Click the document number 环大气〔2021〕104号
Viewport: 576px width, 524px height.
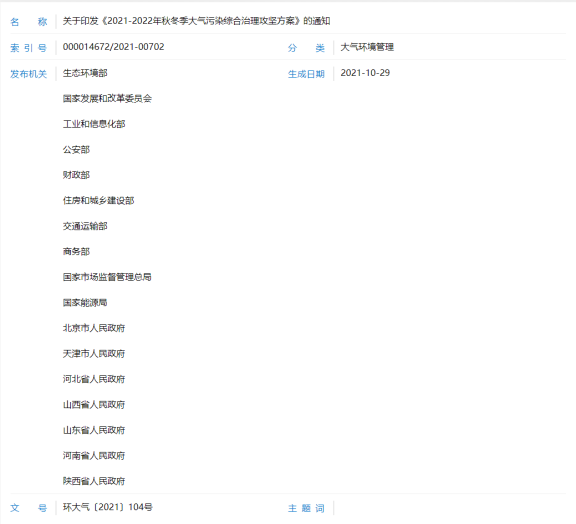point(108,507)
